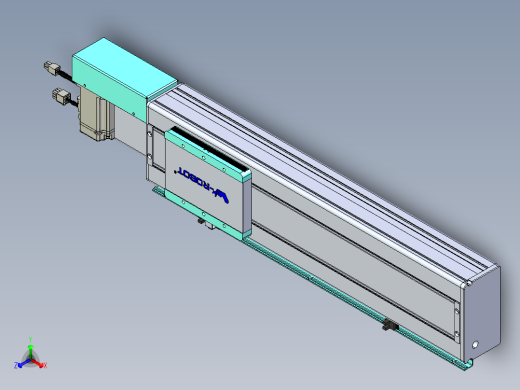Click the green Y axis of the orientation triad

[30, 350]
